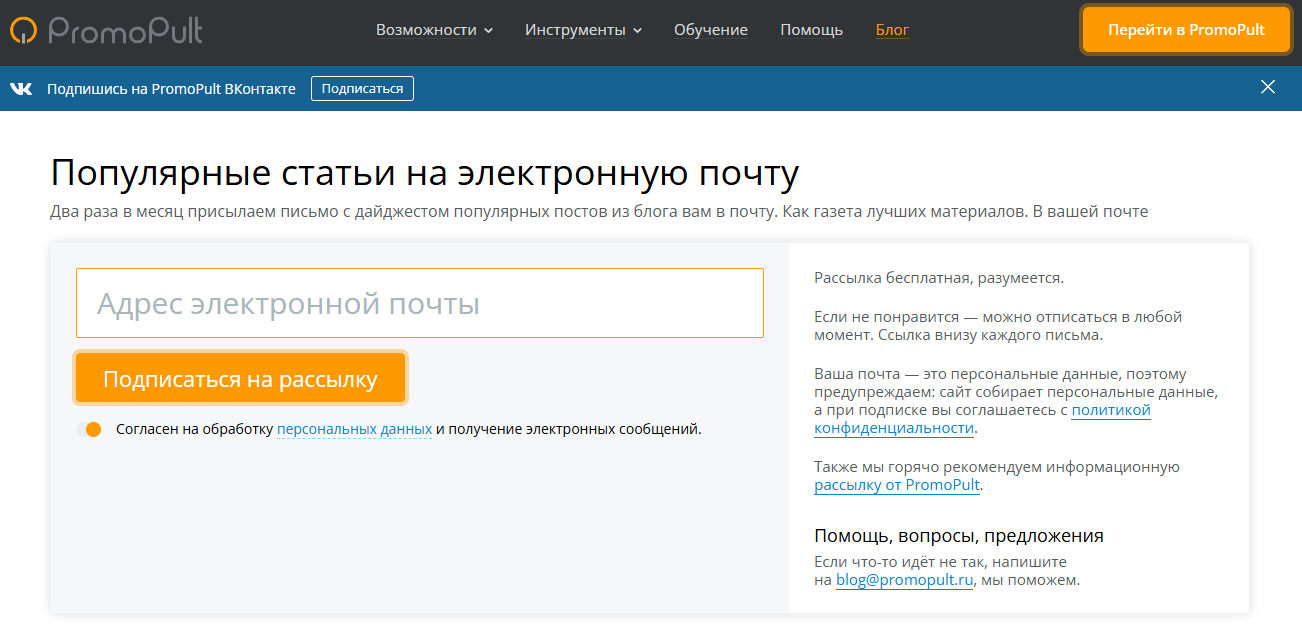
Task: Toggle the personal data consent switch
Action: (x=89, y=429)
